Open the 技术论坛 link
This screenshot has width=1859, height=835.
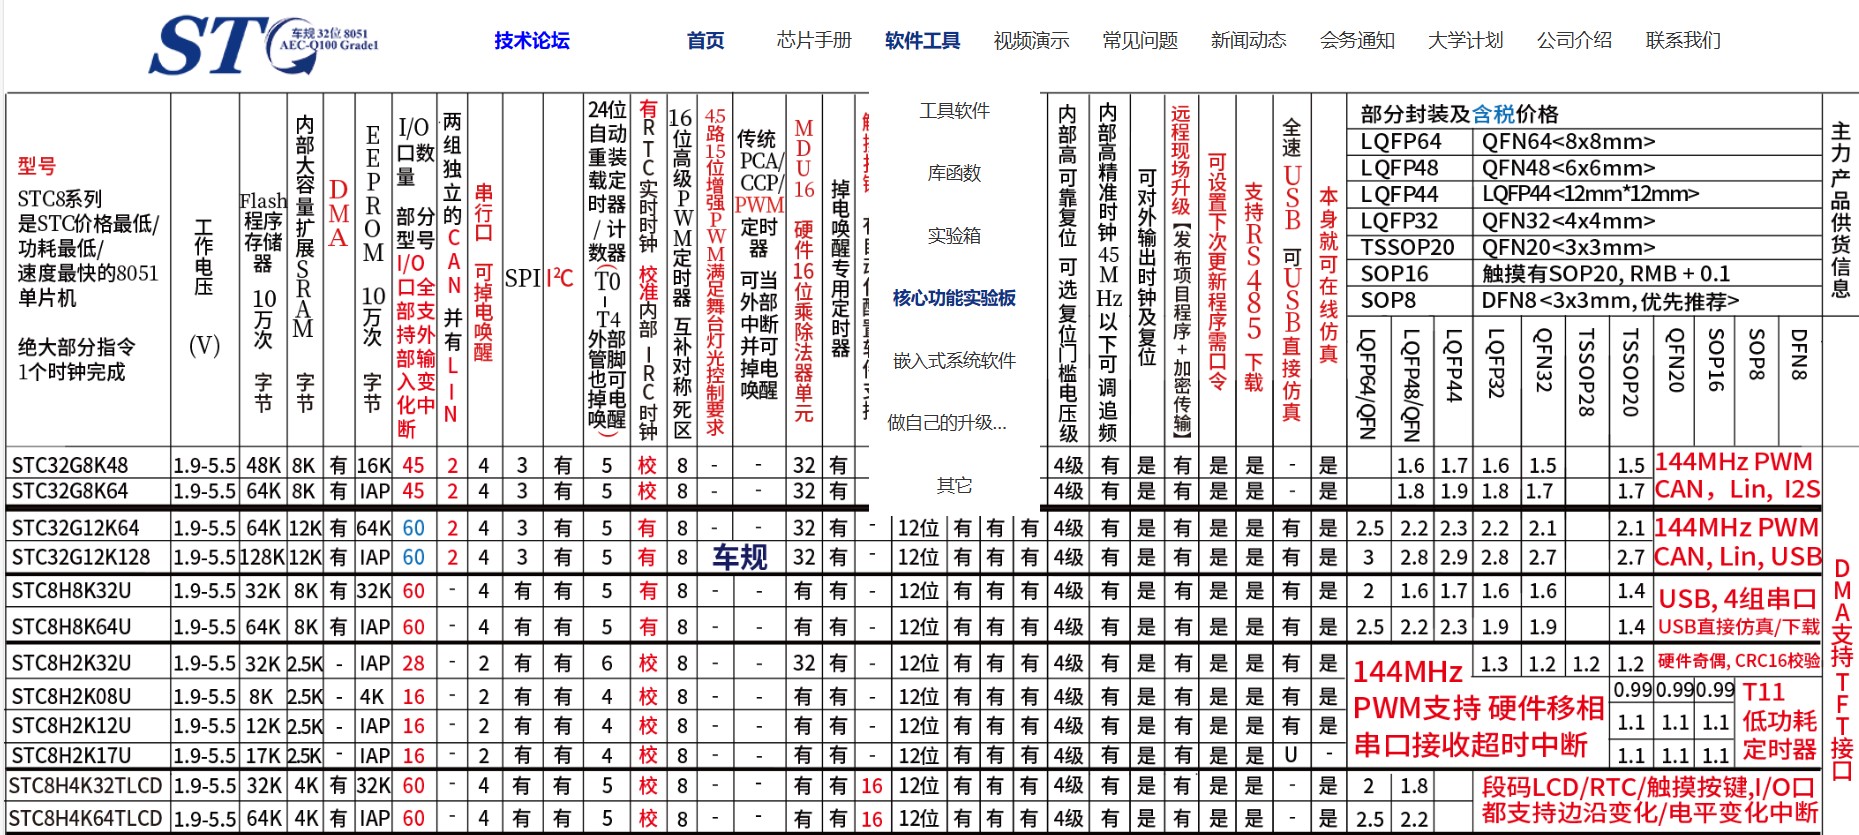coord(531,41)
